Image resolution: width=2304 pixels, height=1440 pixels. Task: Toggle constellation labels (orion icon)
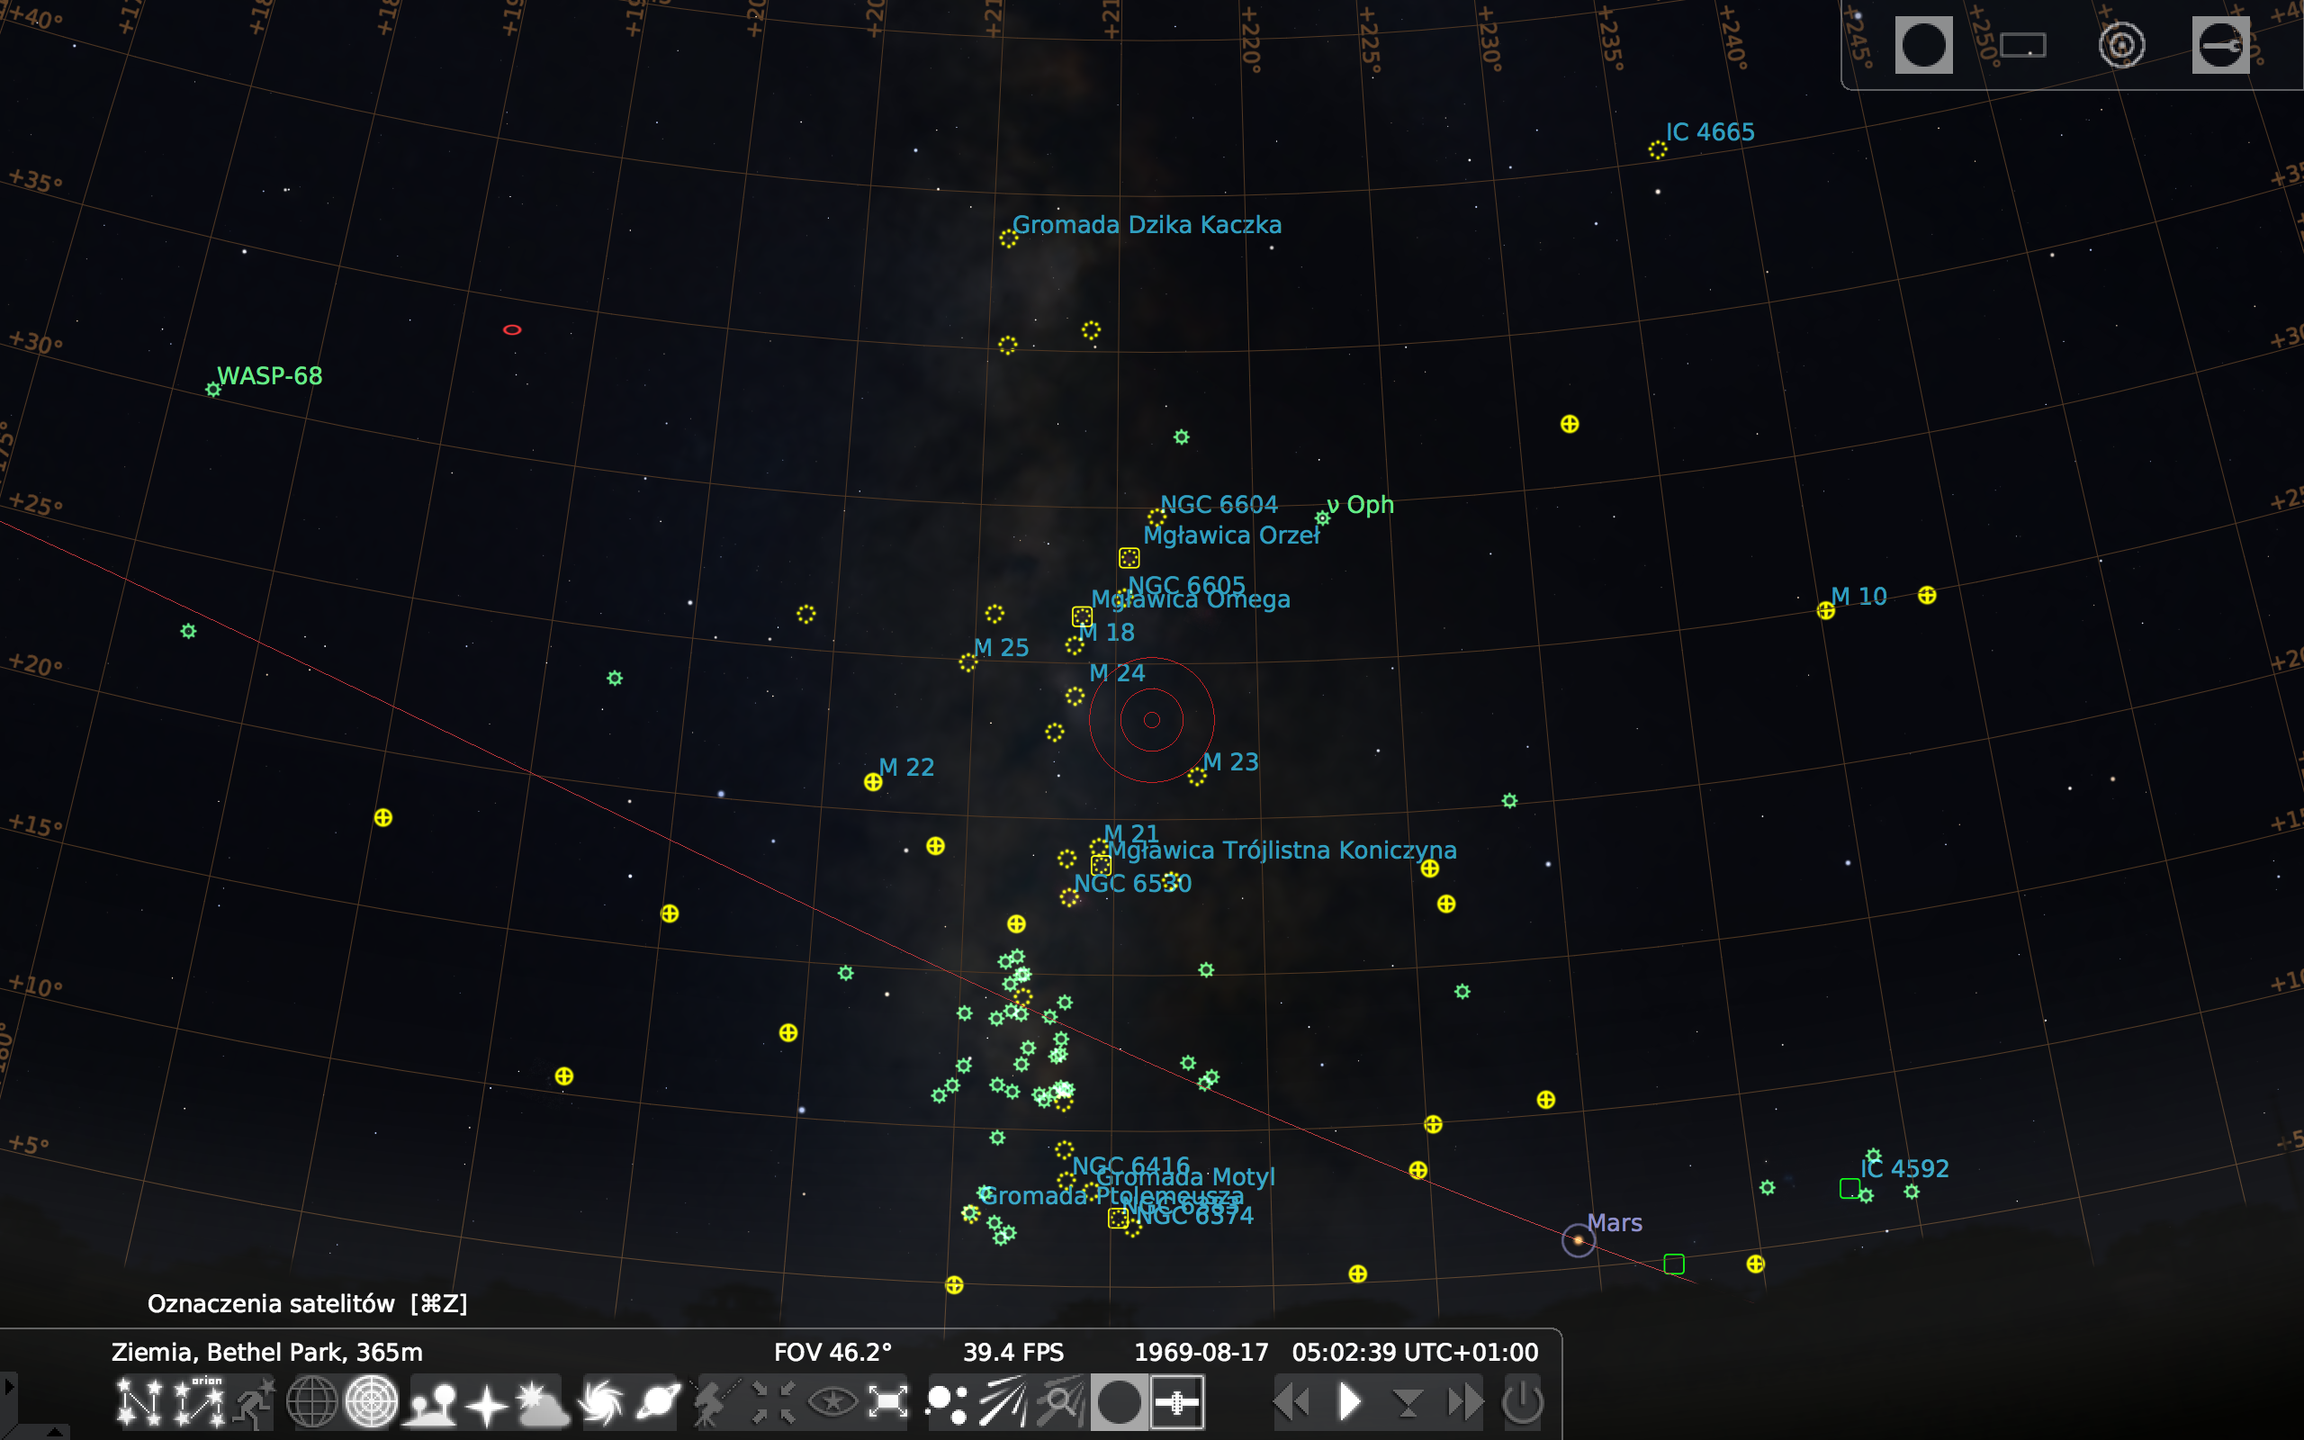click(199, 1402)
